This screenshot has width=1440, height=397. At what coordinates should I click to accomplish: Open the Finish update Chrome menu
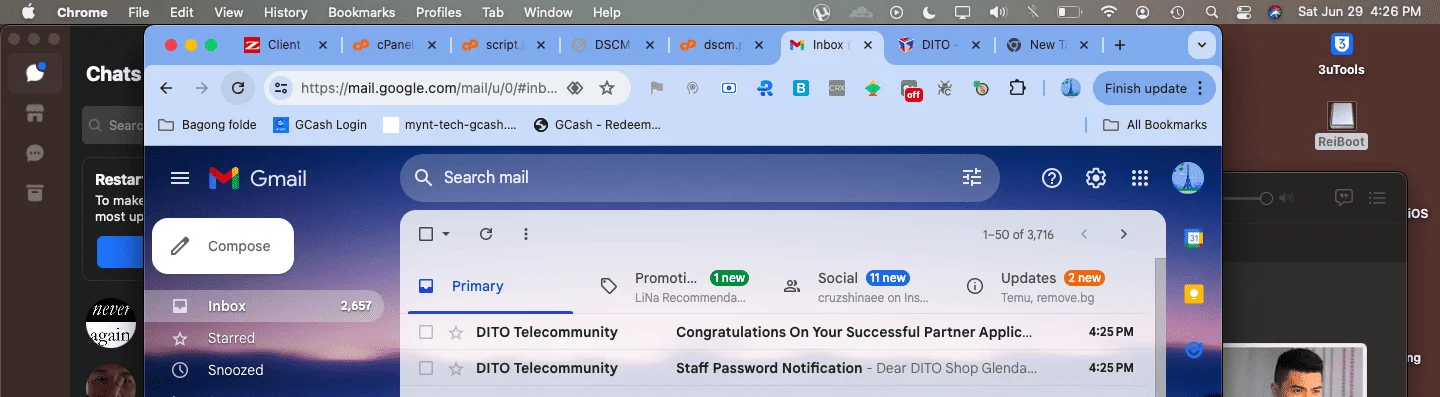pyautogui.click(x=1154, y=88)
